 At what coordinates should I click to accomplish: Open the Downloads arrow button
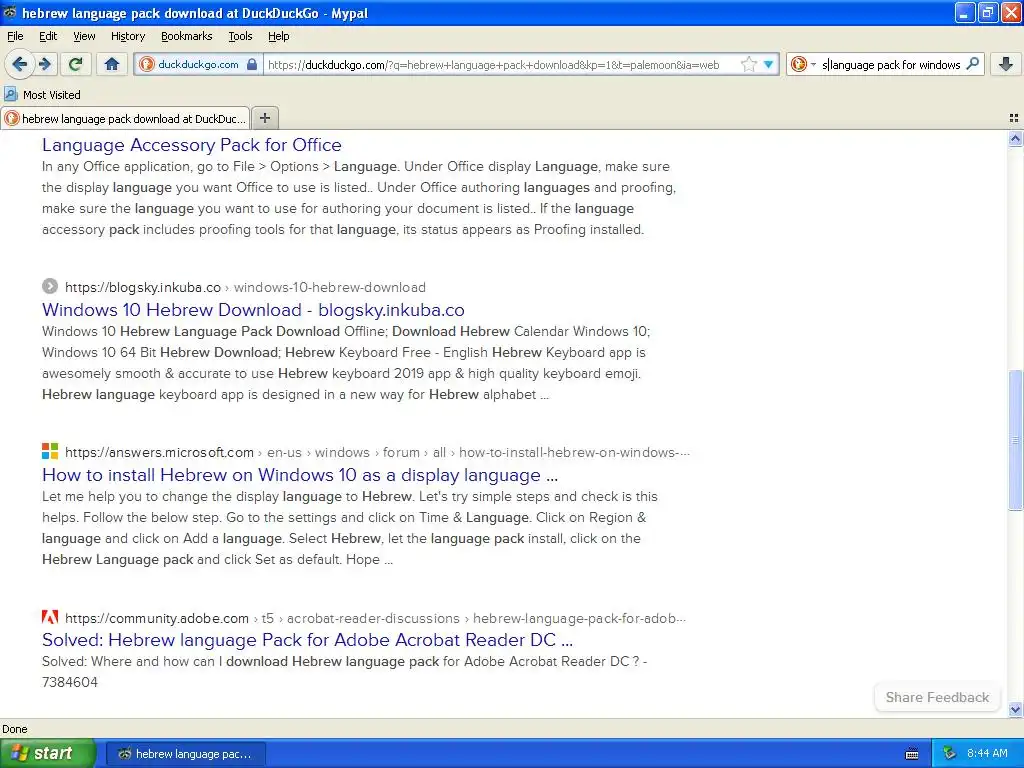point(1006,64)
